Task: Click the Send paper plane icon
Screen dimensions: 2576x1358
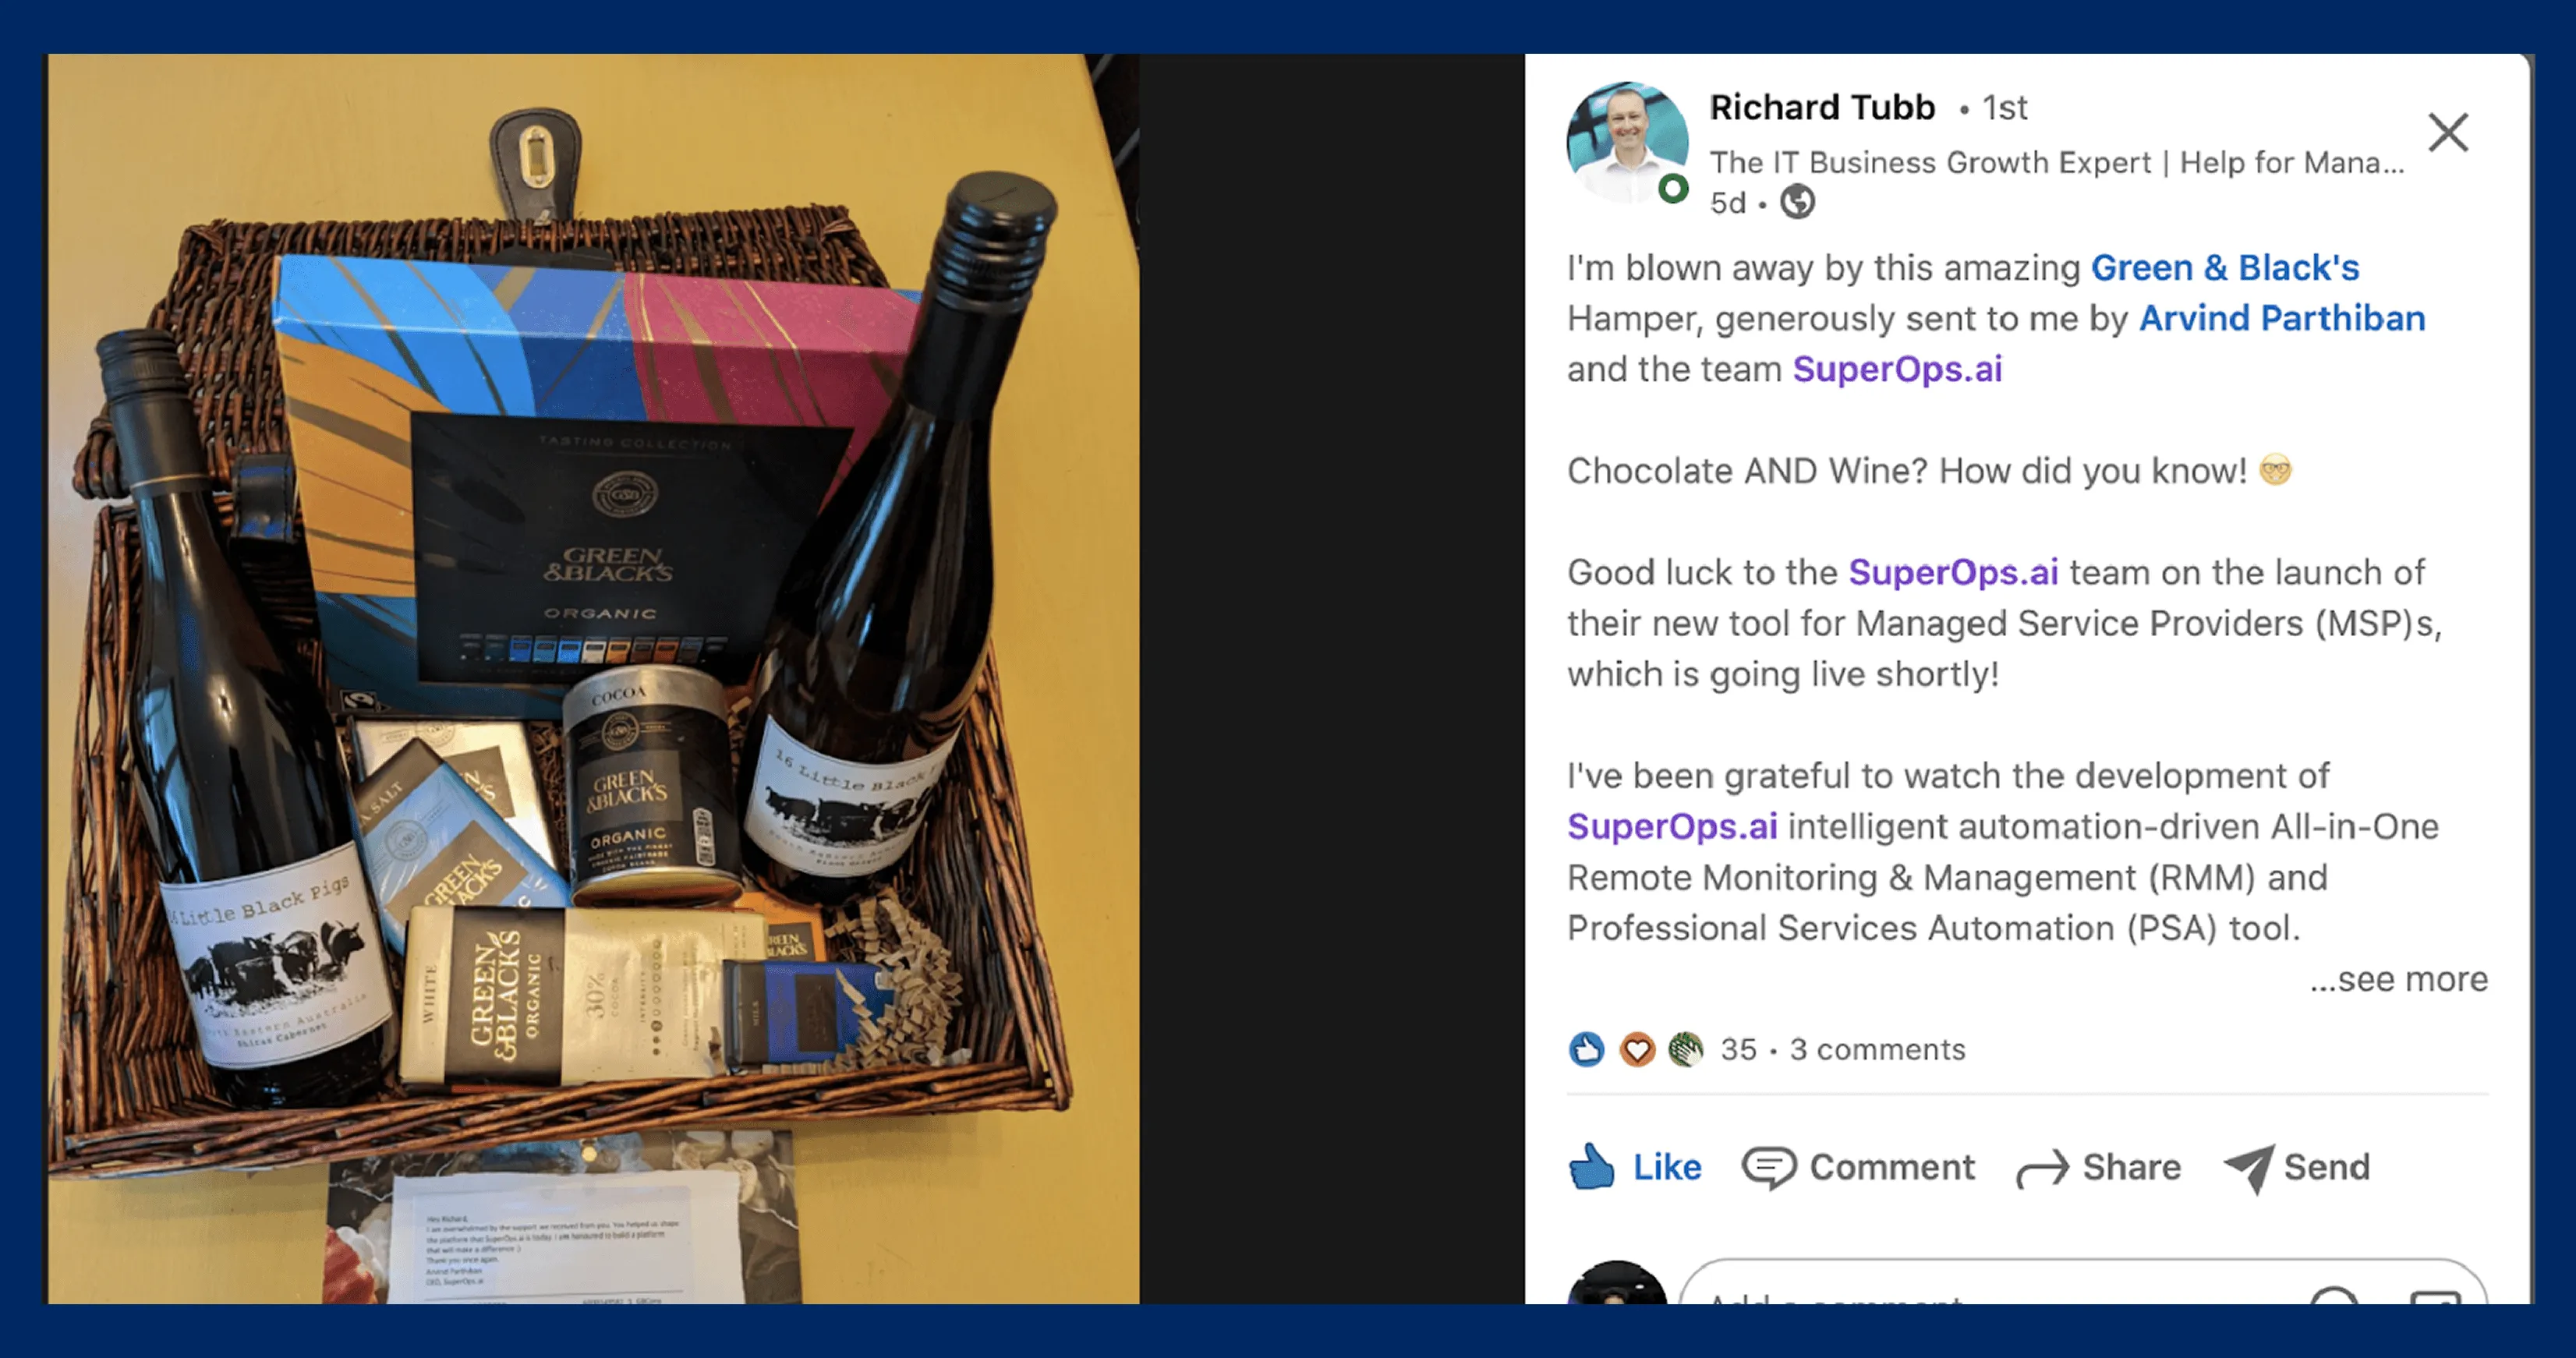Action: point(2249,1168)
